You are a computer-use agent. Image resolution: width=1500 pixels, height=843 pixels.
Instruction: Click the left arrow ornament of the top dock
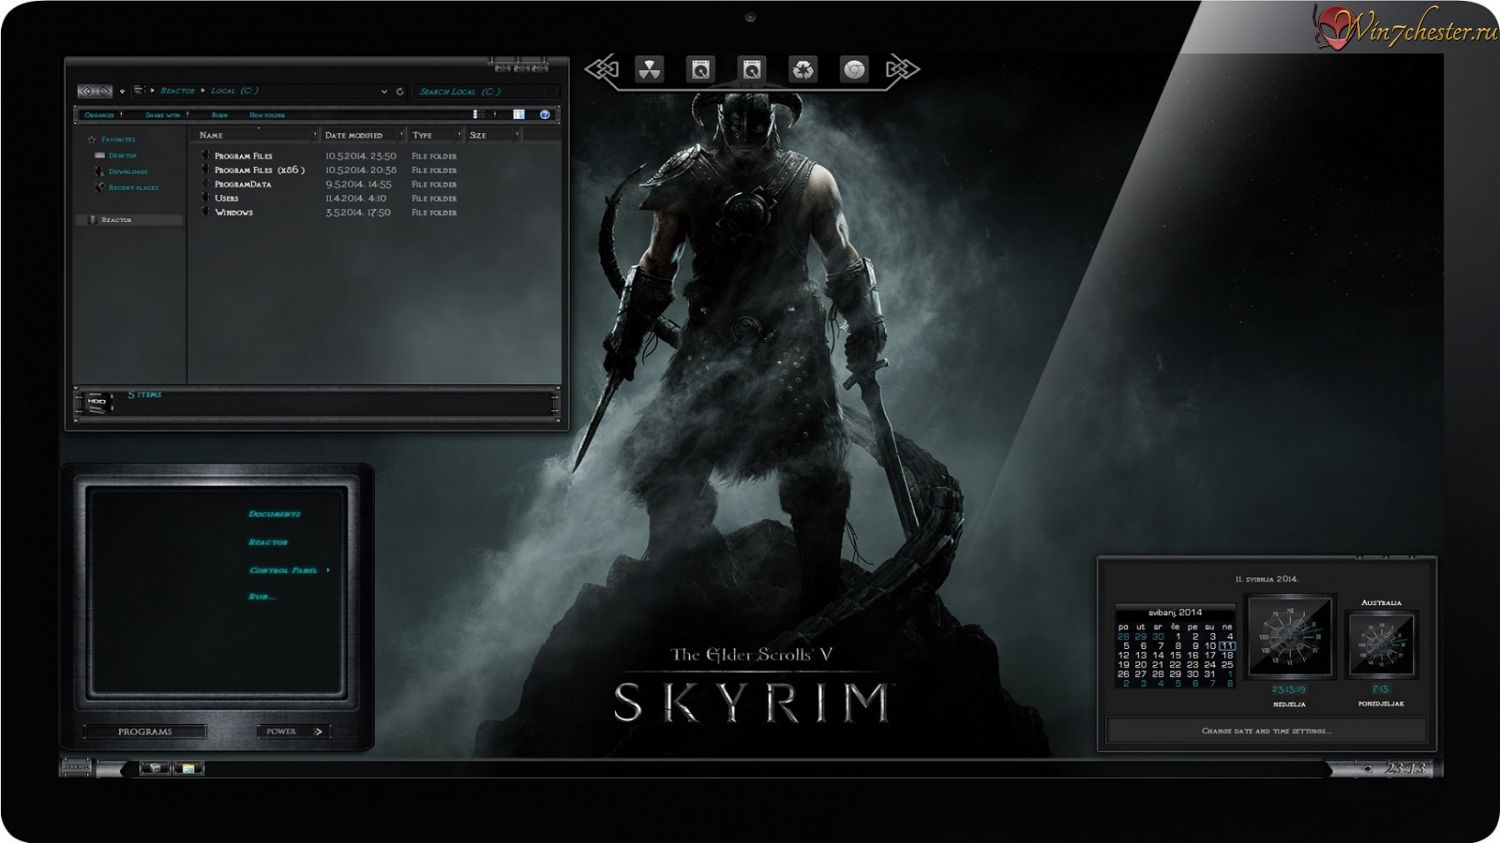coord(601,69)
